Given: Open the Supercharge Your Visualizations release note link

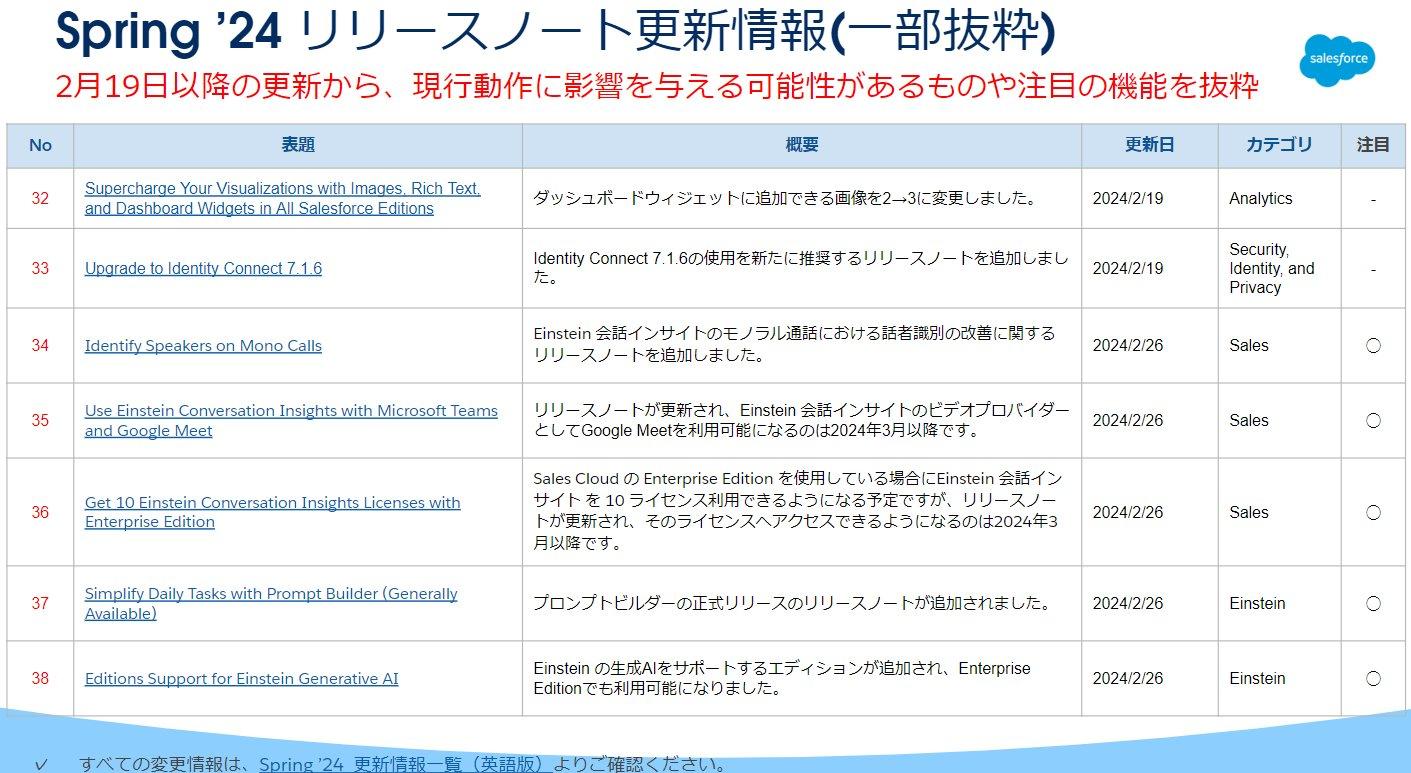Looking at the screenshot, I should pos(282,198).
